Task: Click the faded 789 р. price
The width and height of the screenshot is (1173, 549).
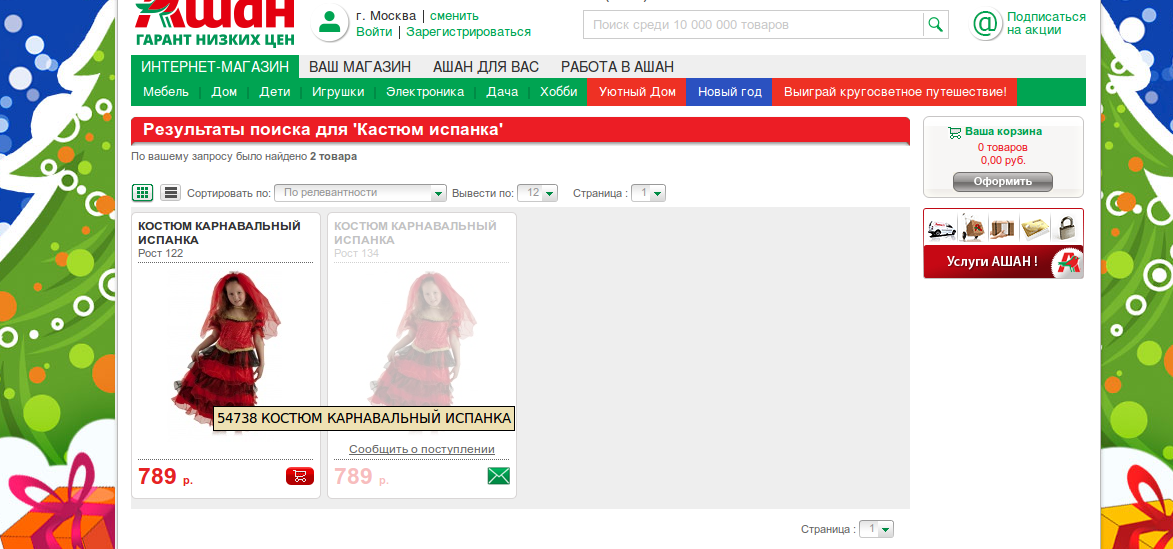Action: [x=361, y=476]
